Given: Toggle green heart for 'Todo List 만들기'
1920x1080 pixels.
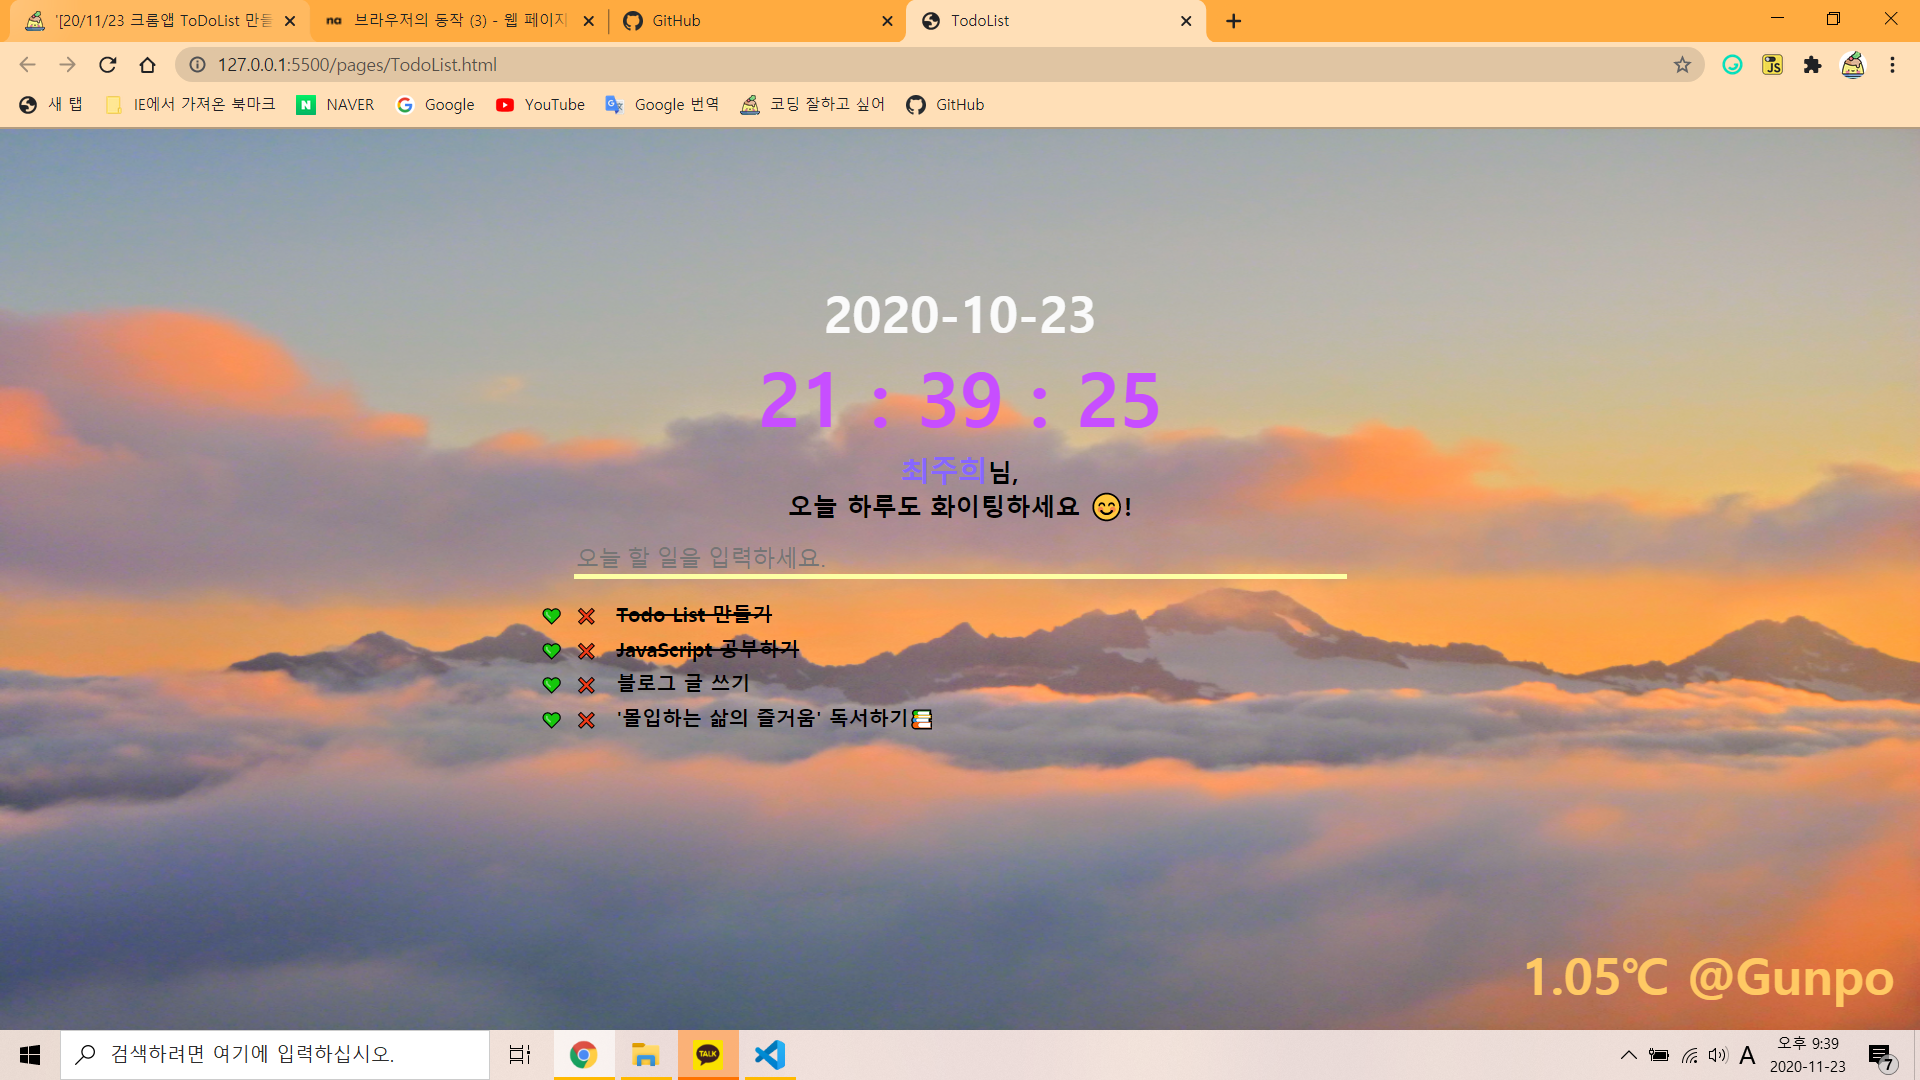Looking at the screenshot, I should pyautogui.click(x=551, y=616).
